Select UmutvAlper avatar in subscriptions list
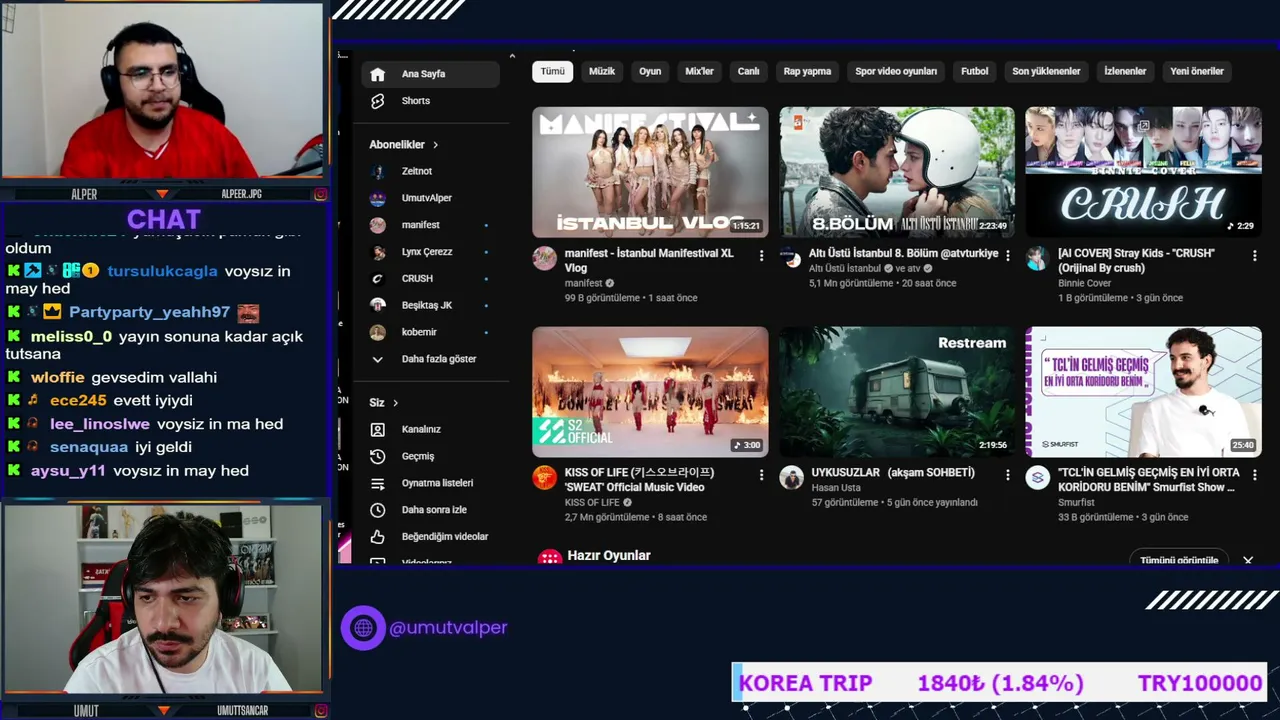 pos(377,198)
